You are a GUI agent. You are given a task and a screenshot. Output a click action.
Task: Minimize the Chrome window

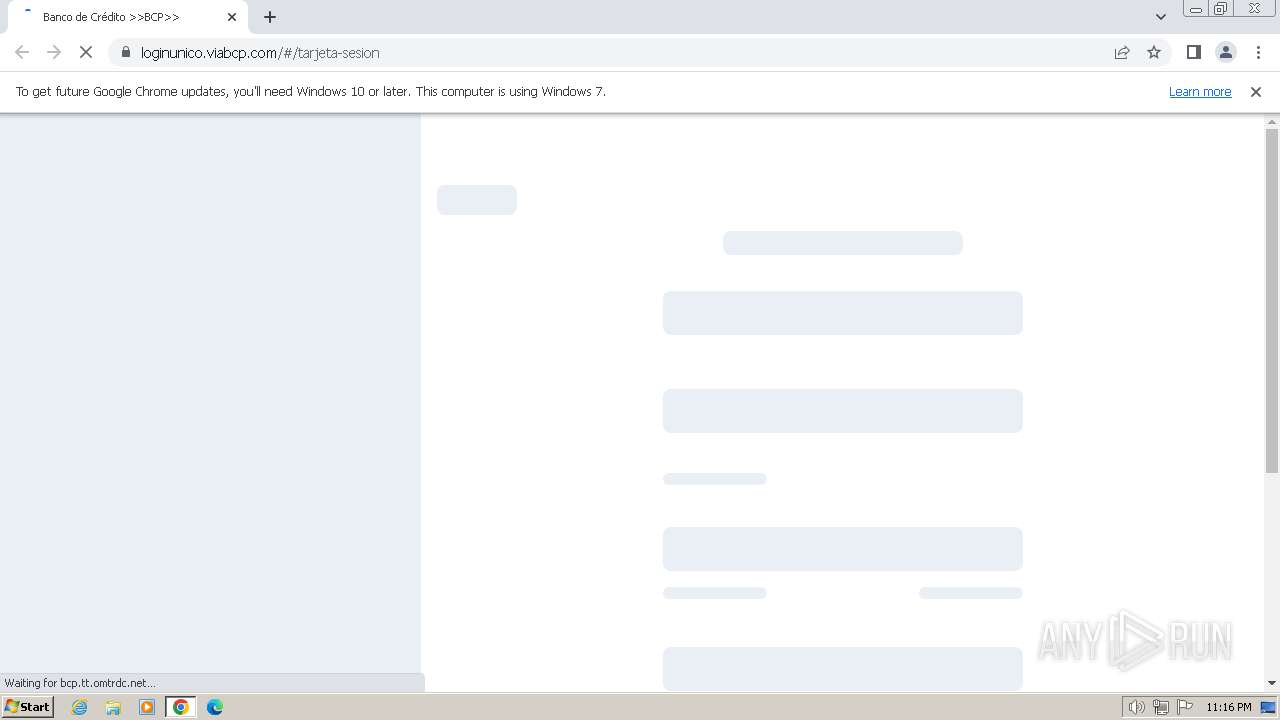pos(1196,9)
